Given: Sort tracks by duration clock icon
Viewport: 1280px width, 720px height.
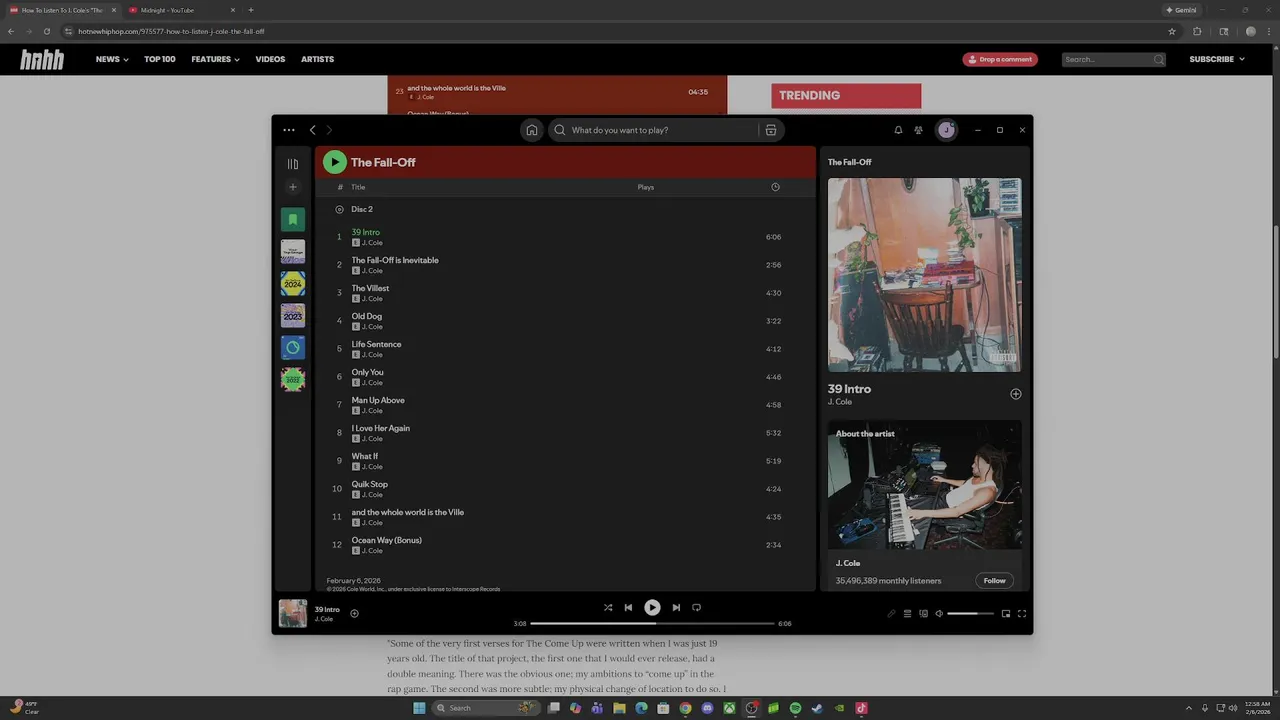Looking at the screenshot, I should tap(775, 187).
